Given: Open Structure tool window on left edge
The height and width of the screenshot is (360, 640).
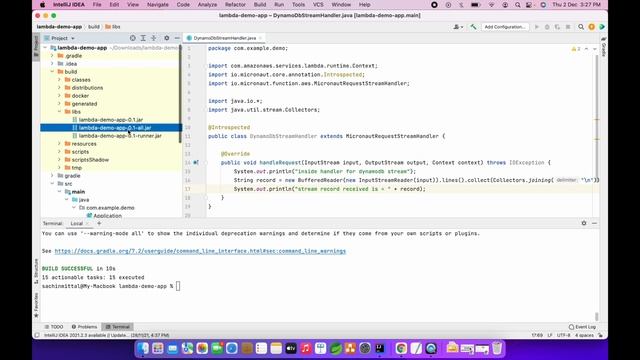Looking at the screenshot, I should (36, 271).
